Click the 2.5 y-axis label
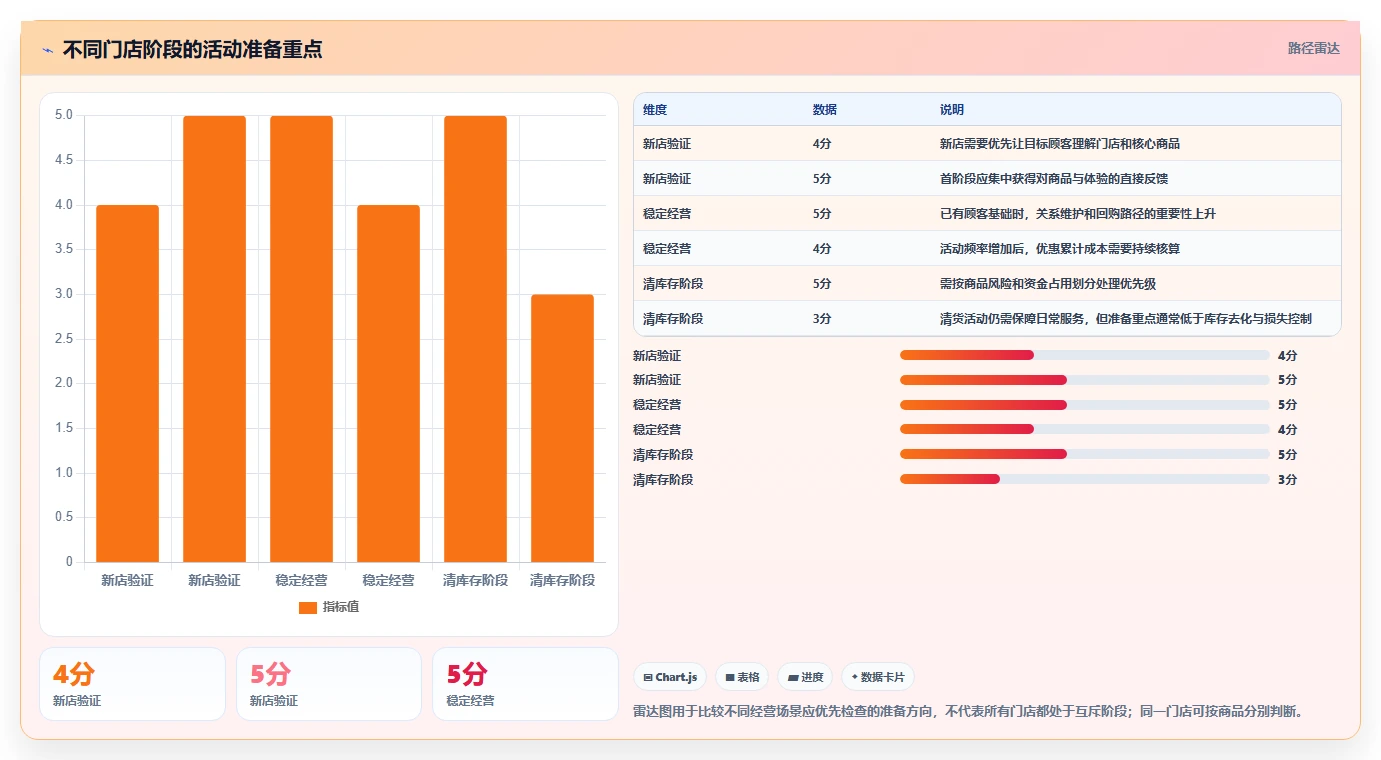Image resolution: width=1381 pixels, height=760 pixels. coord(64,338)
